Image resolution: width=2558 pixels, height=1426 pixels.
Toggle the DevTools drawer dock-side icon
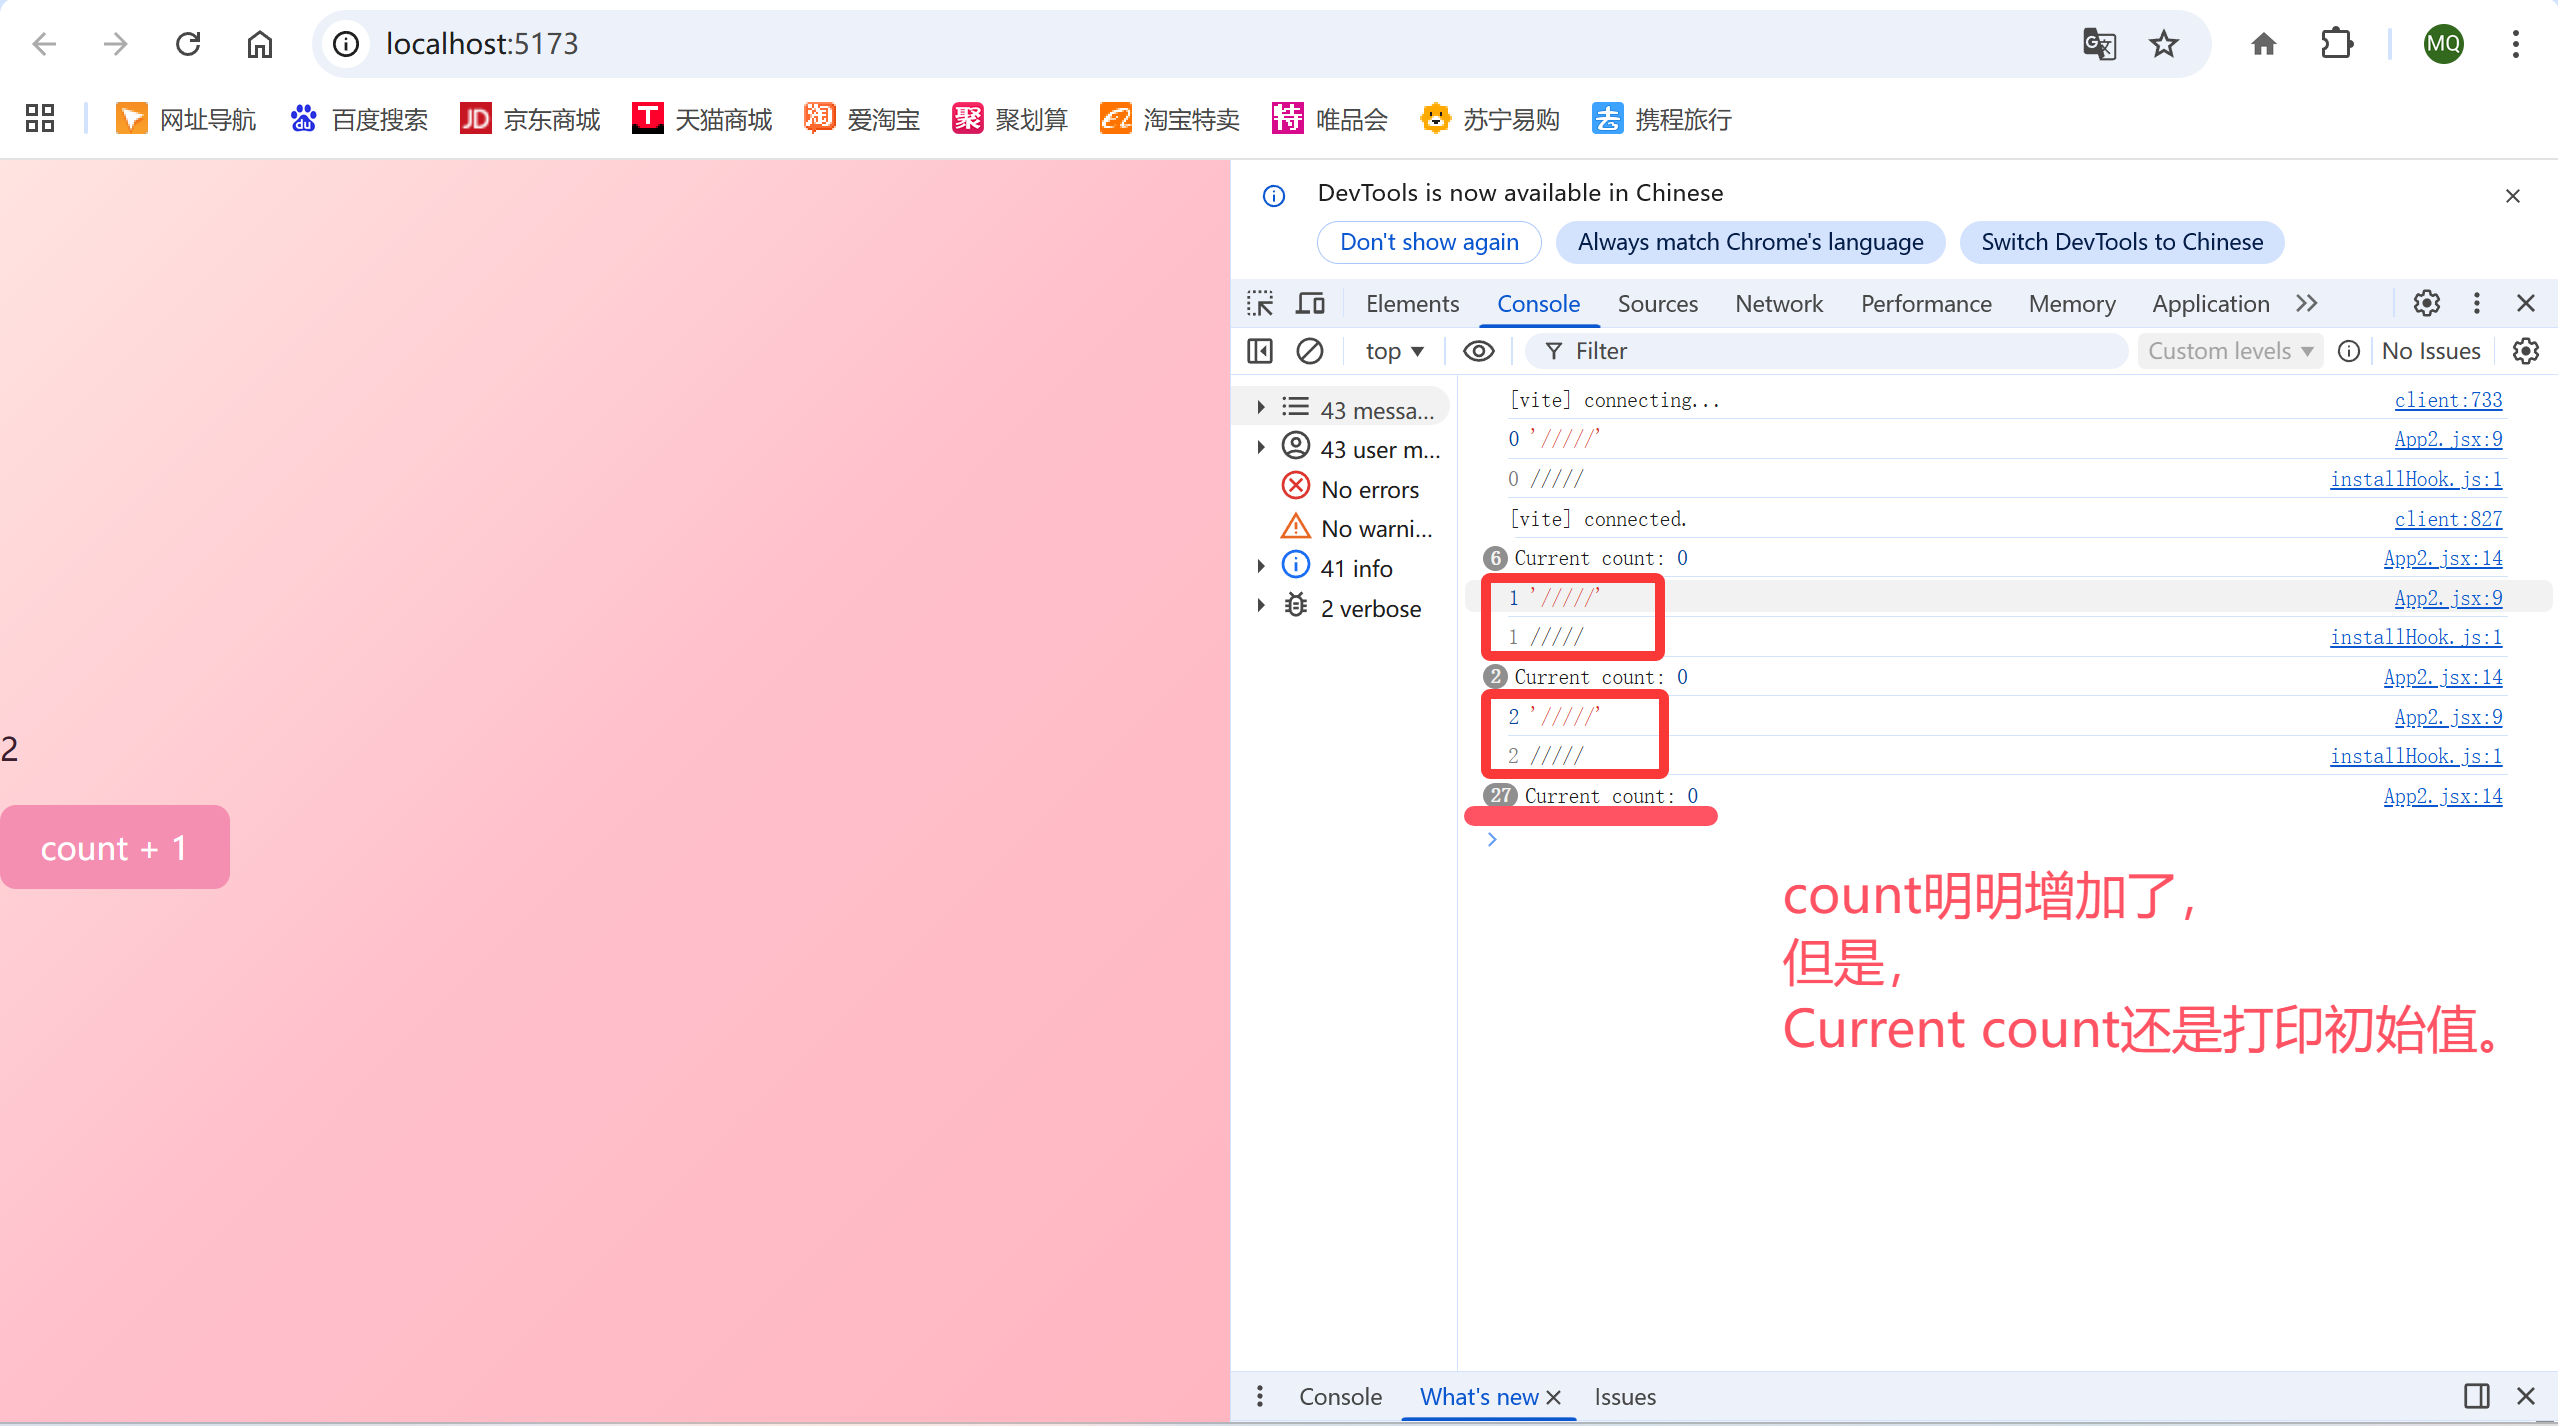[2476, 1396]
